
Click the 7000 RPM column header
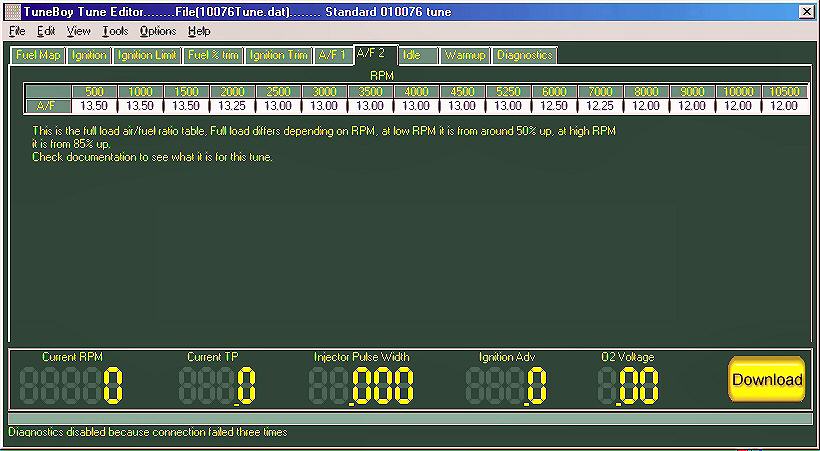coord(600,92)
